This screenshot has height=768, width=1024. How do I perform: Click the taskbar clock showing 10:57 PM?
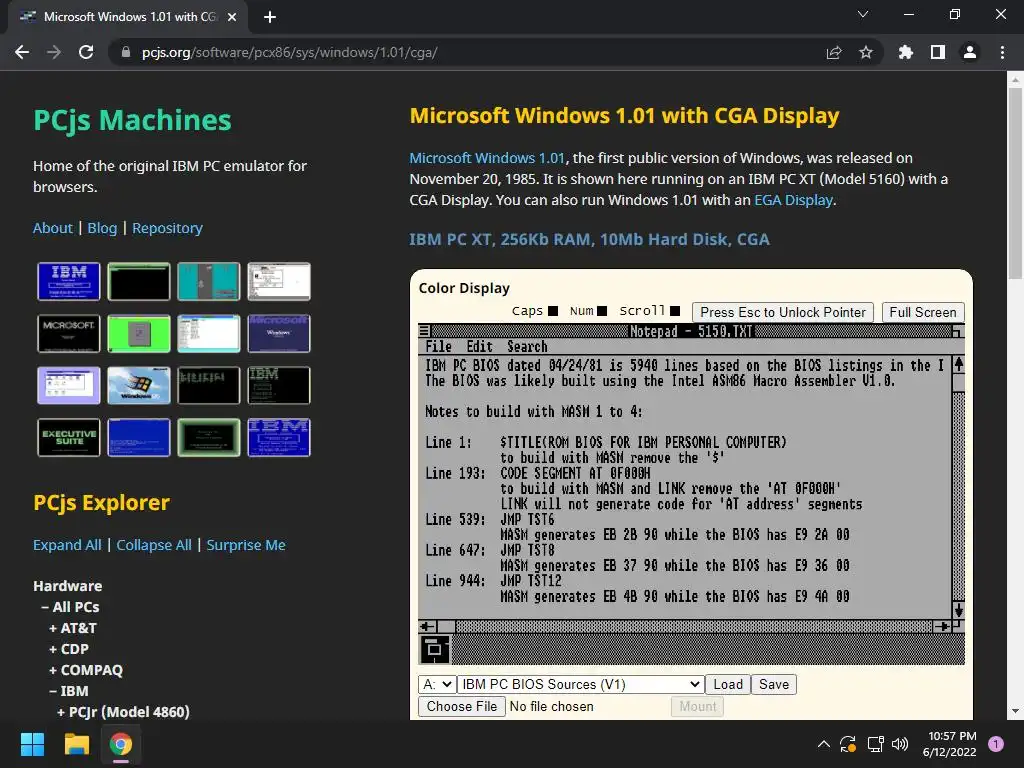[x=950, y=744]
